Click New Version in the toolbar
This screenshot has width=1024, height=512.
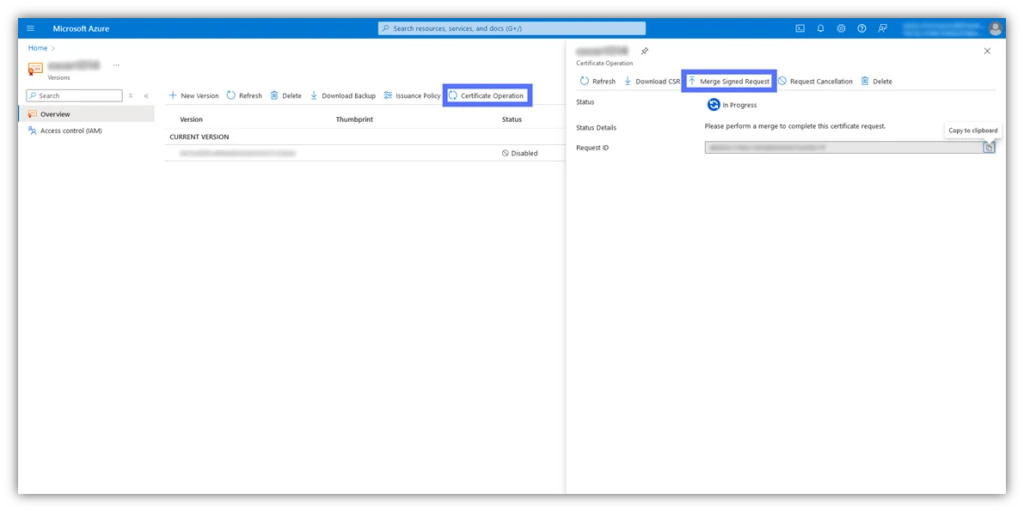193,96
